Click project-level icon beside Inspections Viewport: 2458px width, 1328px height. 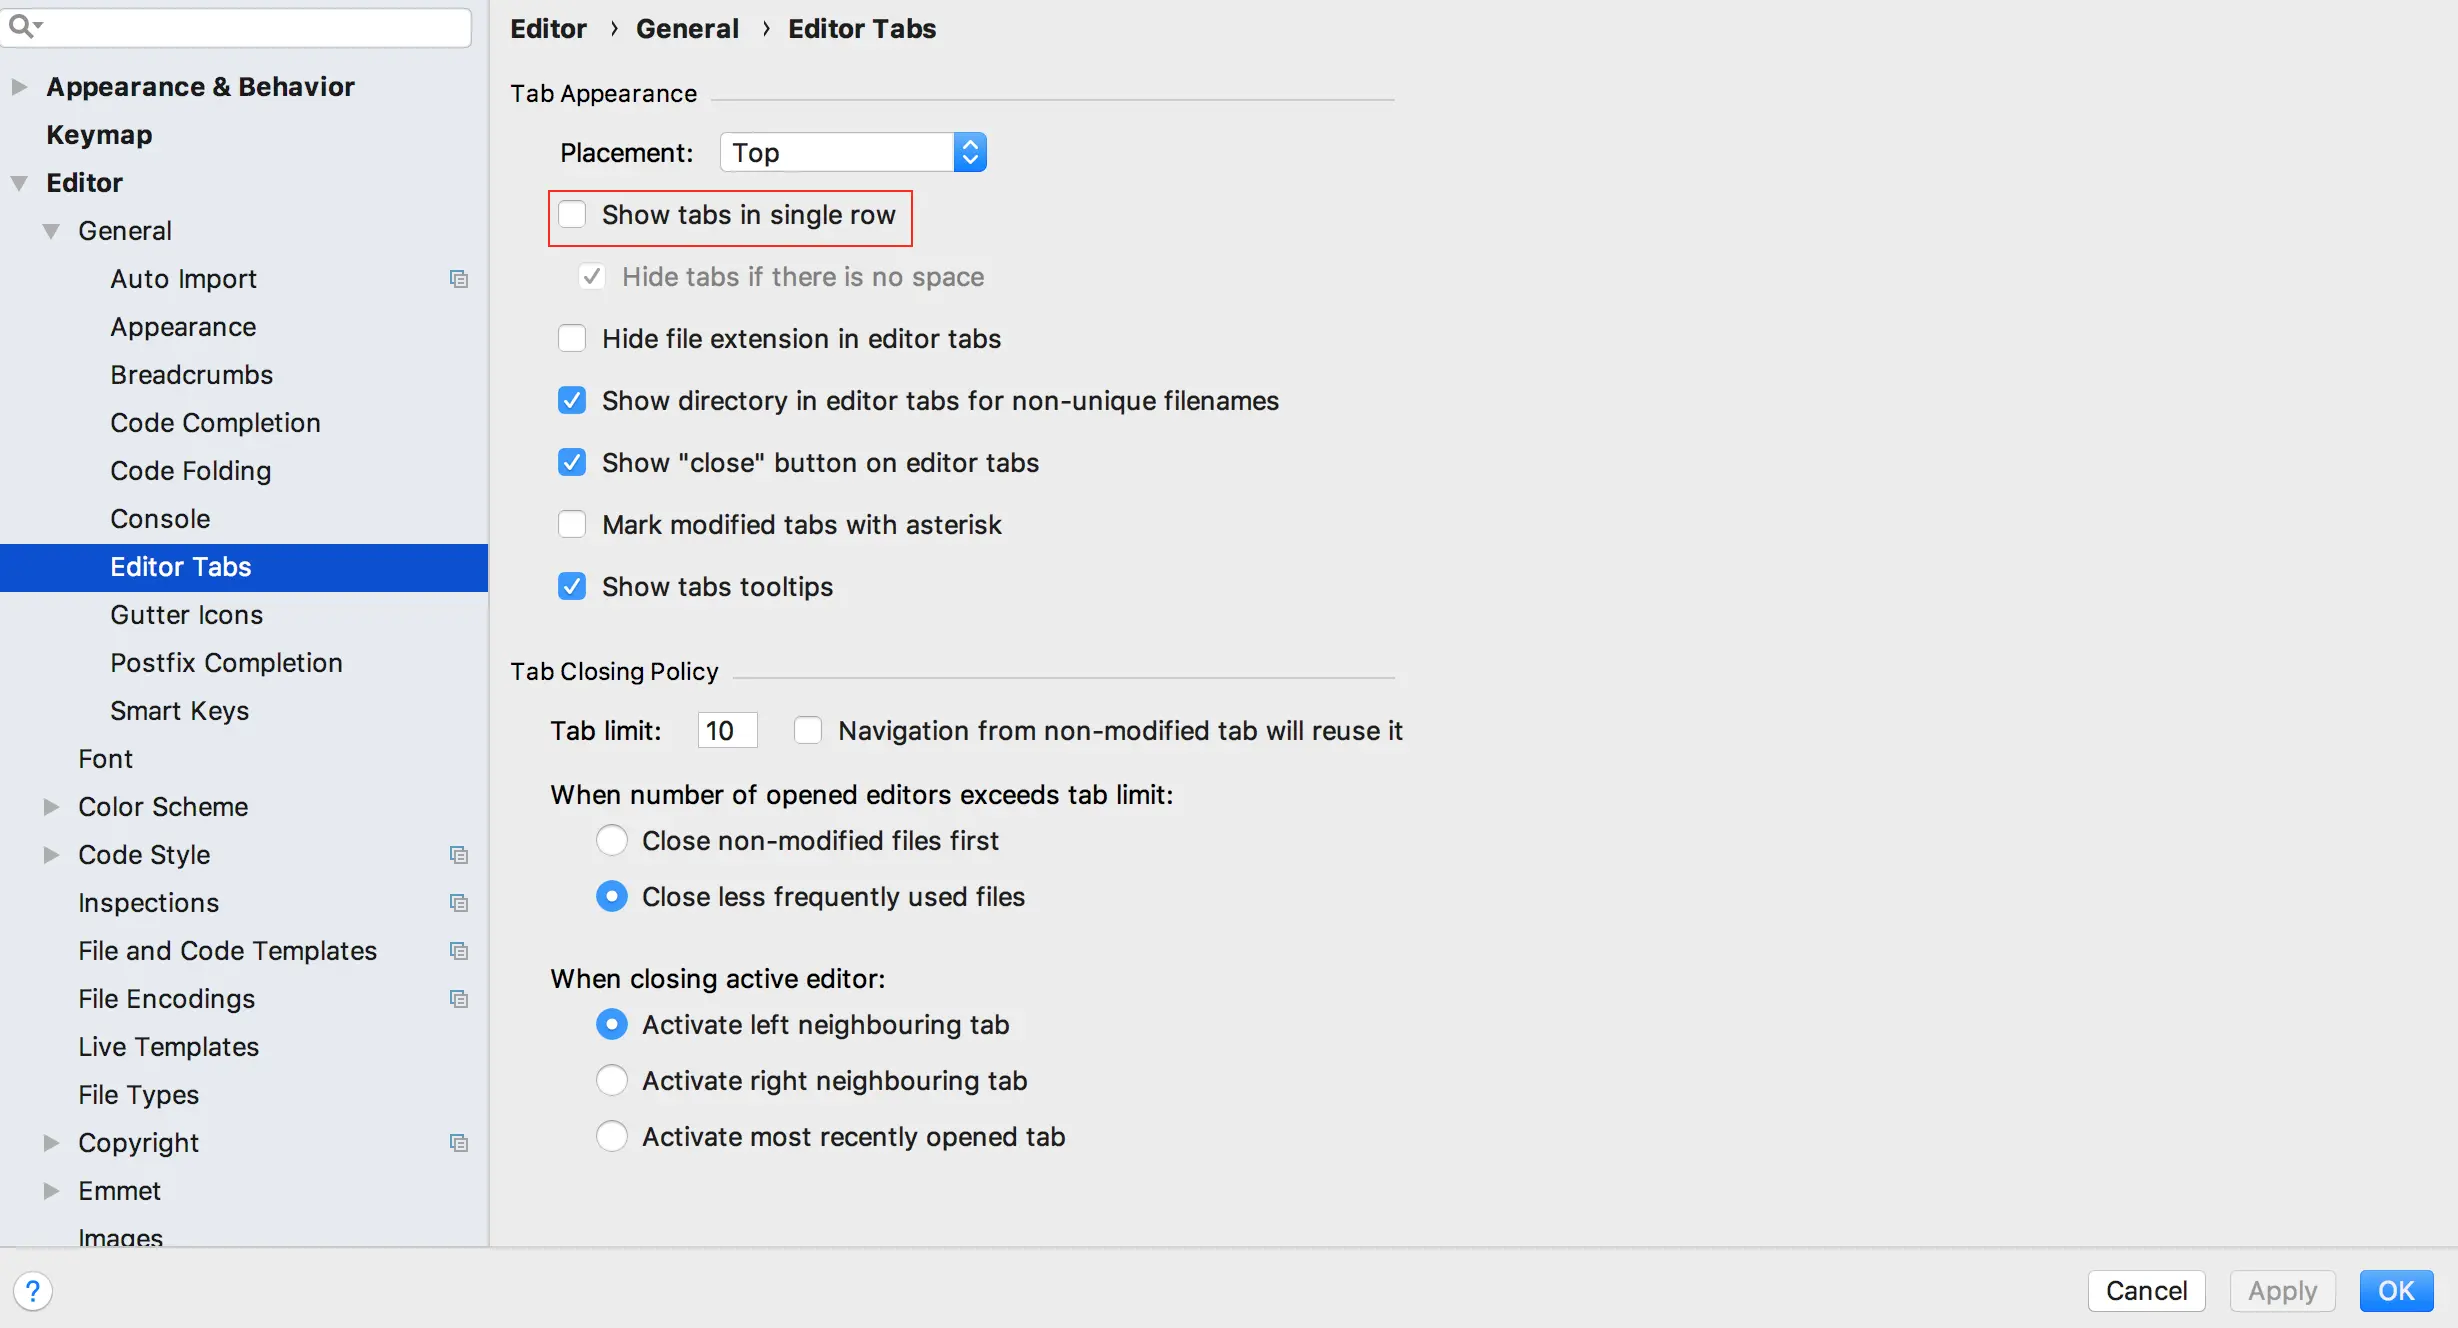[459, 903]
